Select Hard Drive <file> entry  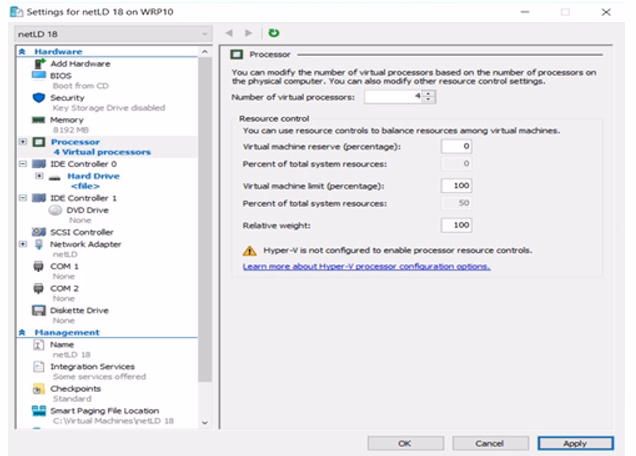93,181
